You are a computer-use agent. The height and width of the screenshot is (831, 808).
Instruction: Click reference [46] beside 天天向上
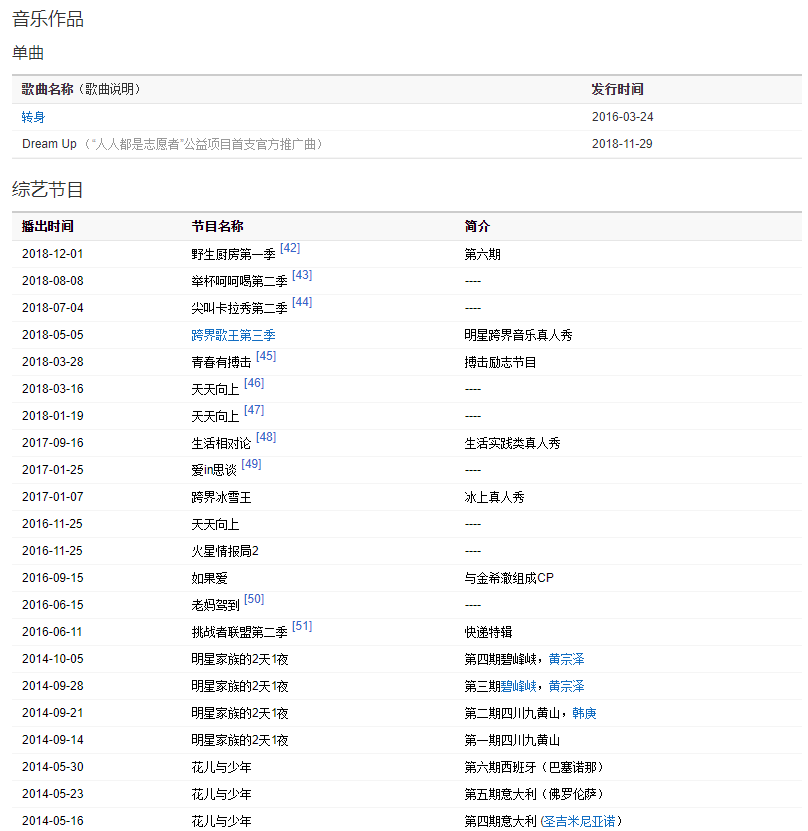[x=254, y=383]
